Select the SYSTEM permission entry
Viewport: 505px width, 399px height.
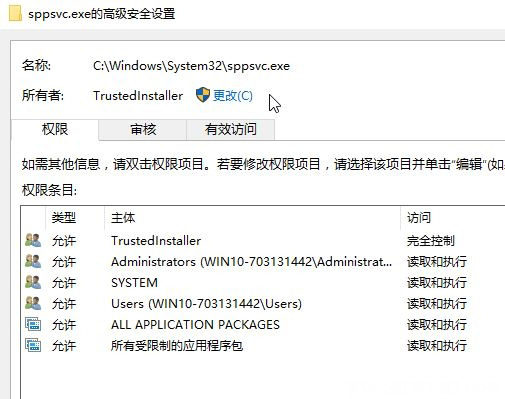tap(263, 283)
